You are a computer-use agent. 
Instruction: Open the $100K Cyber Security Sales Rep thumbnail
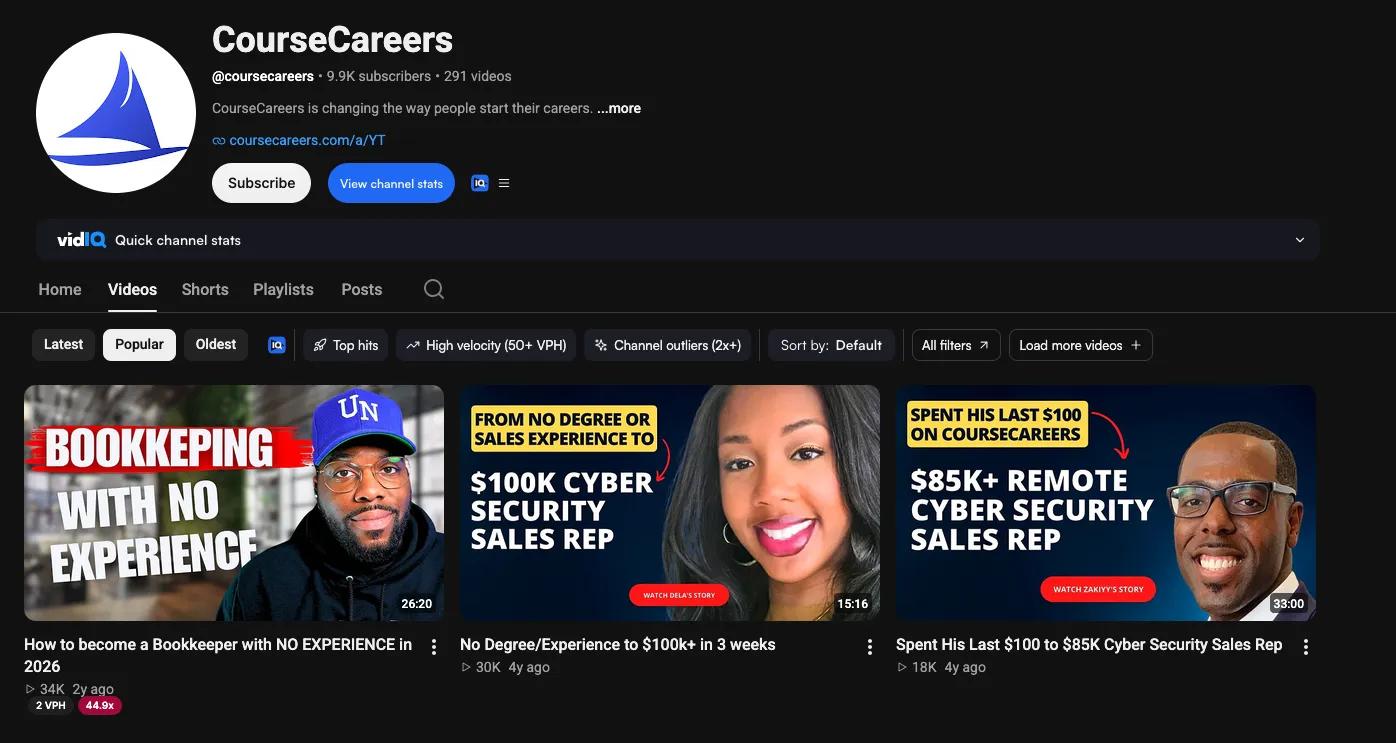tap(670, 503)
